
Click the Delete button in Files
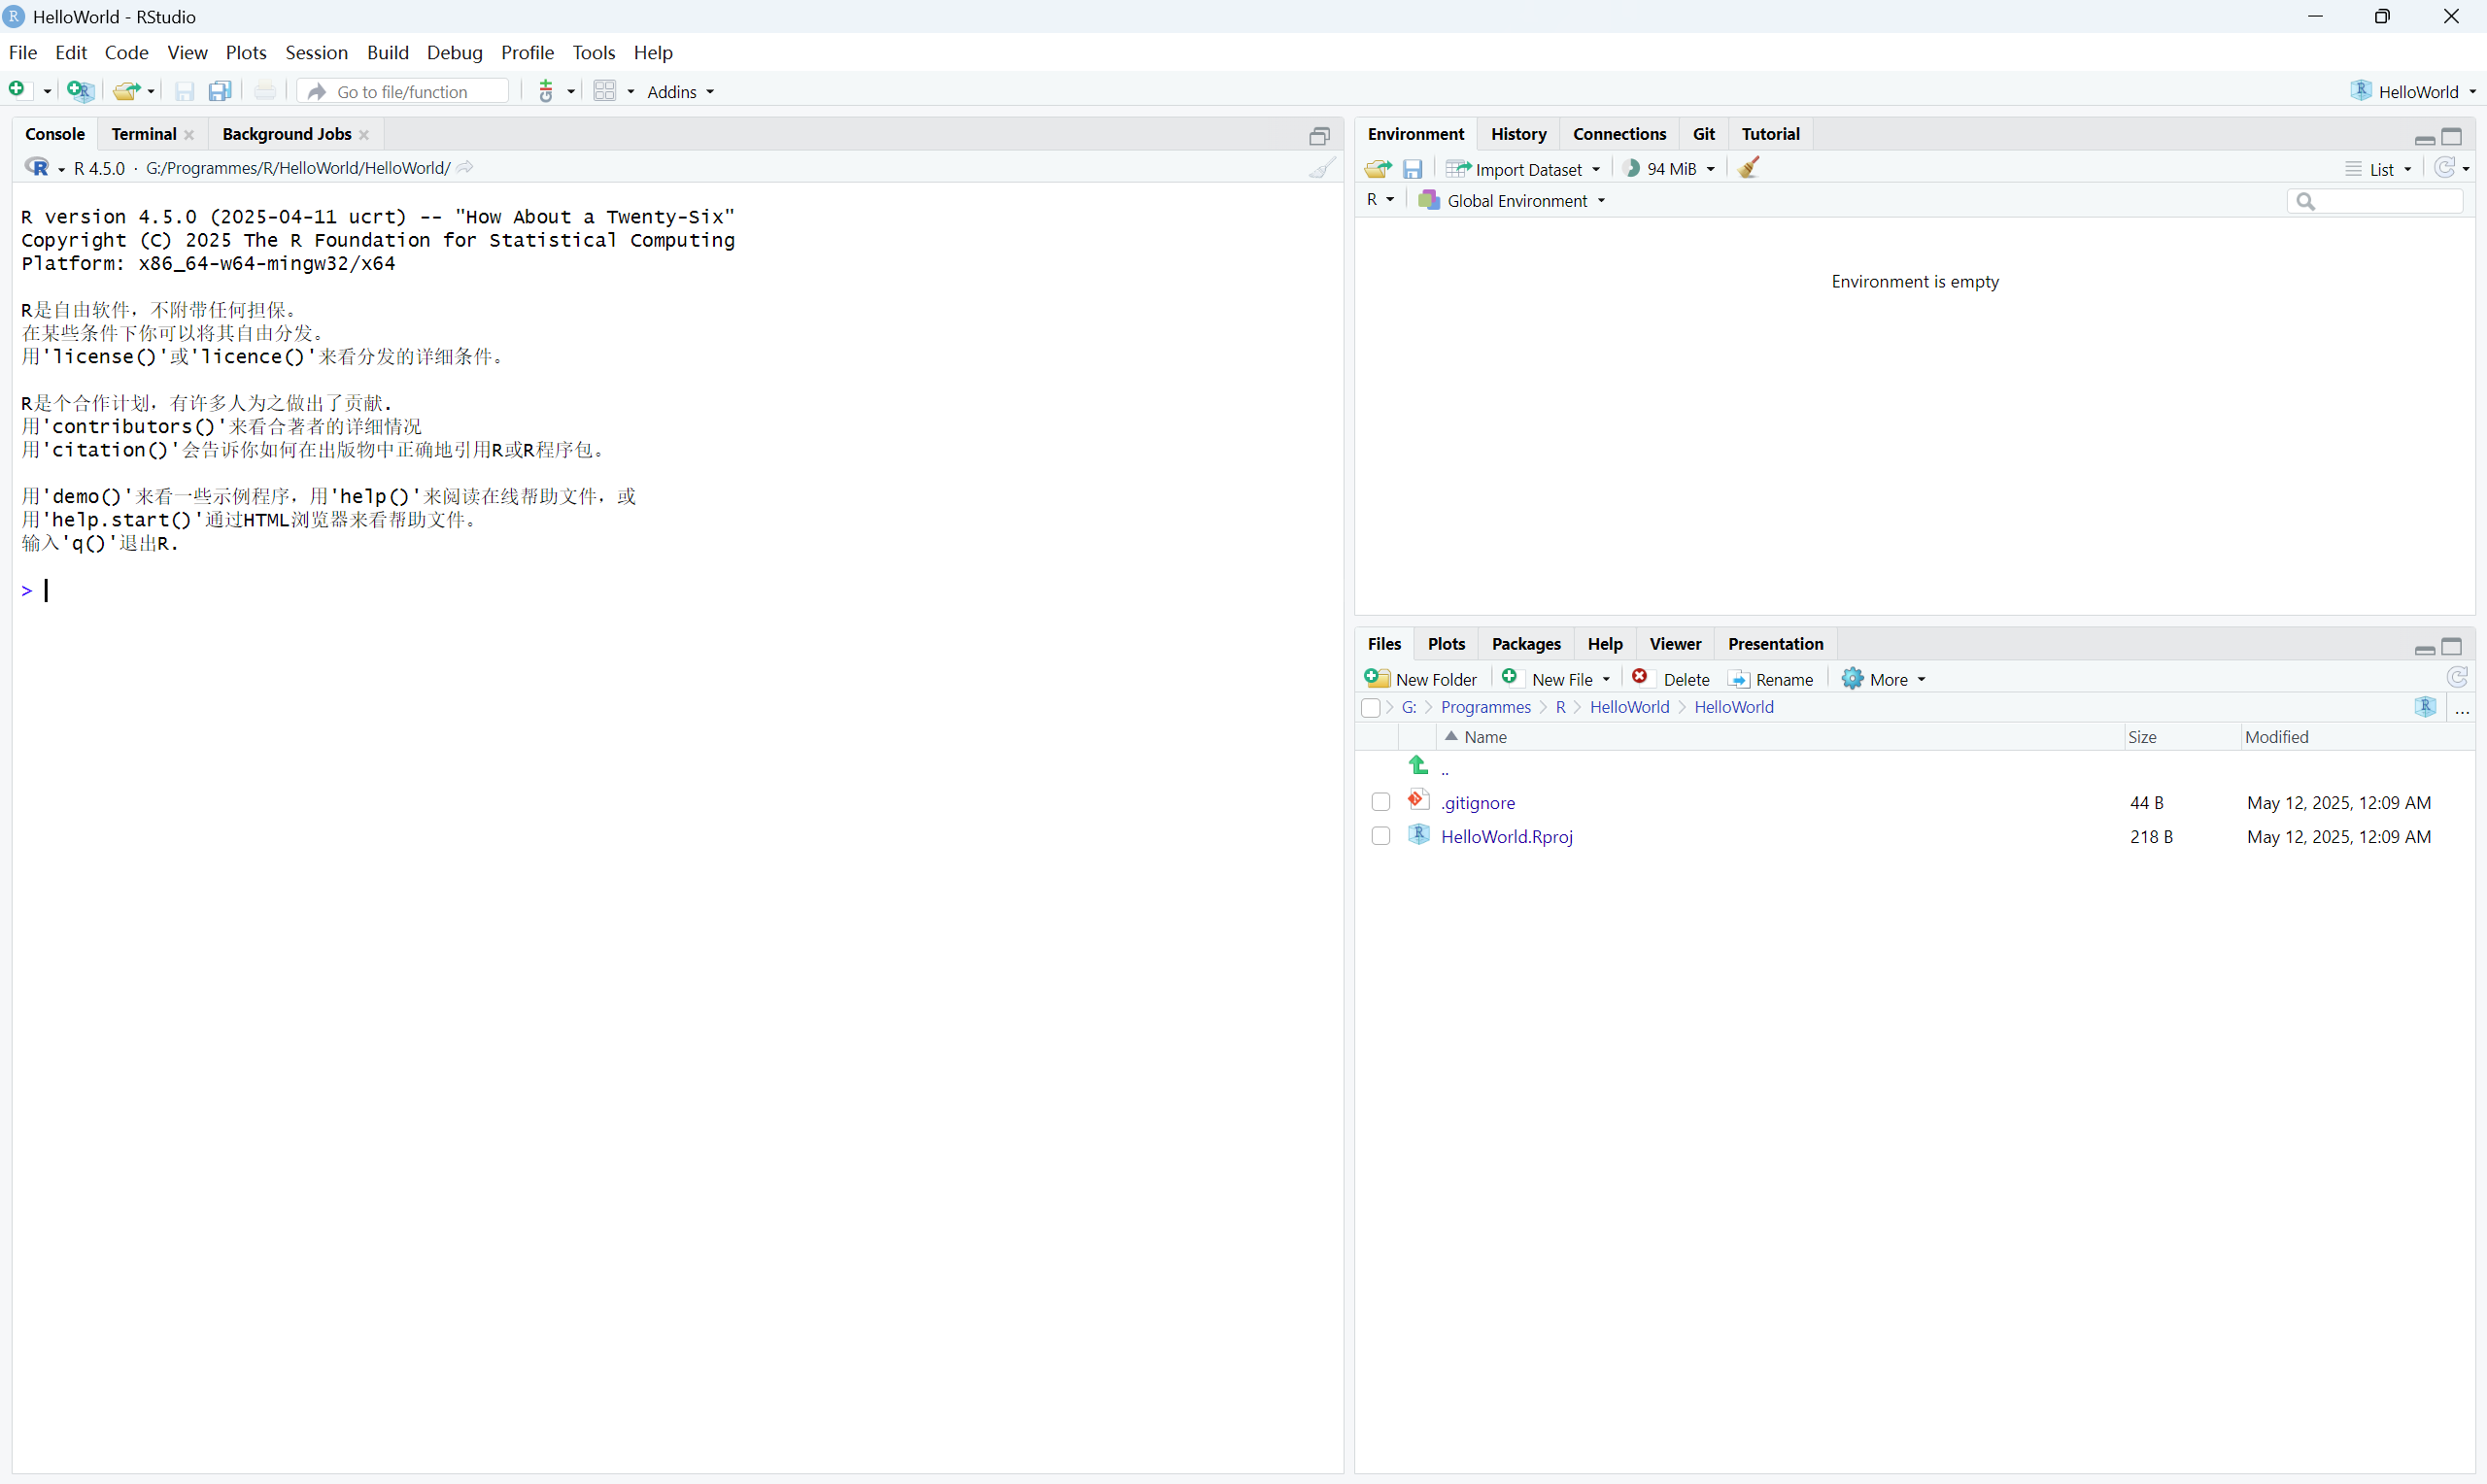1671,679
